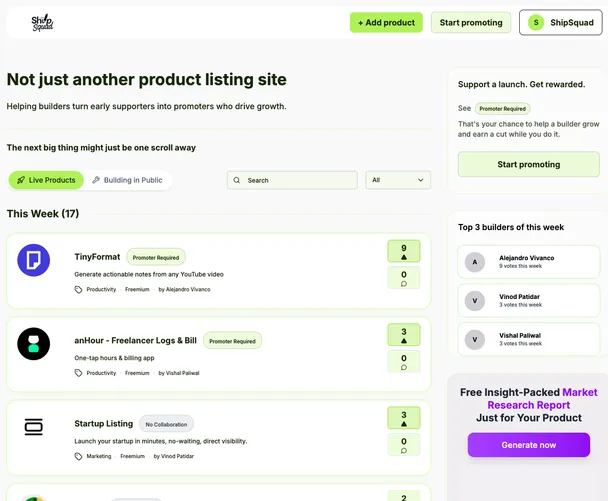Screen dimensions: 608x501
Task: Click the Generate now button
Action: pyautogui.click(x=529, y=445)
